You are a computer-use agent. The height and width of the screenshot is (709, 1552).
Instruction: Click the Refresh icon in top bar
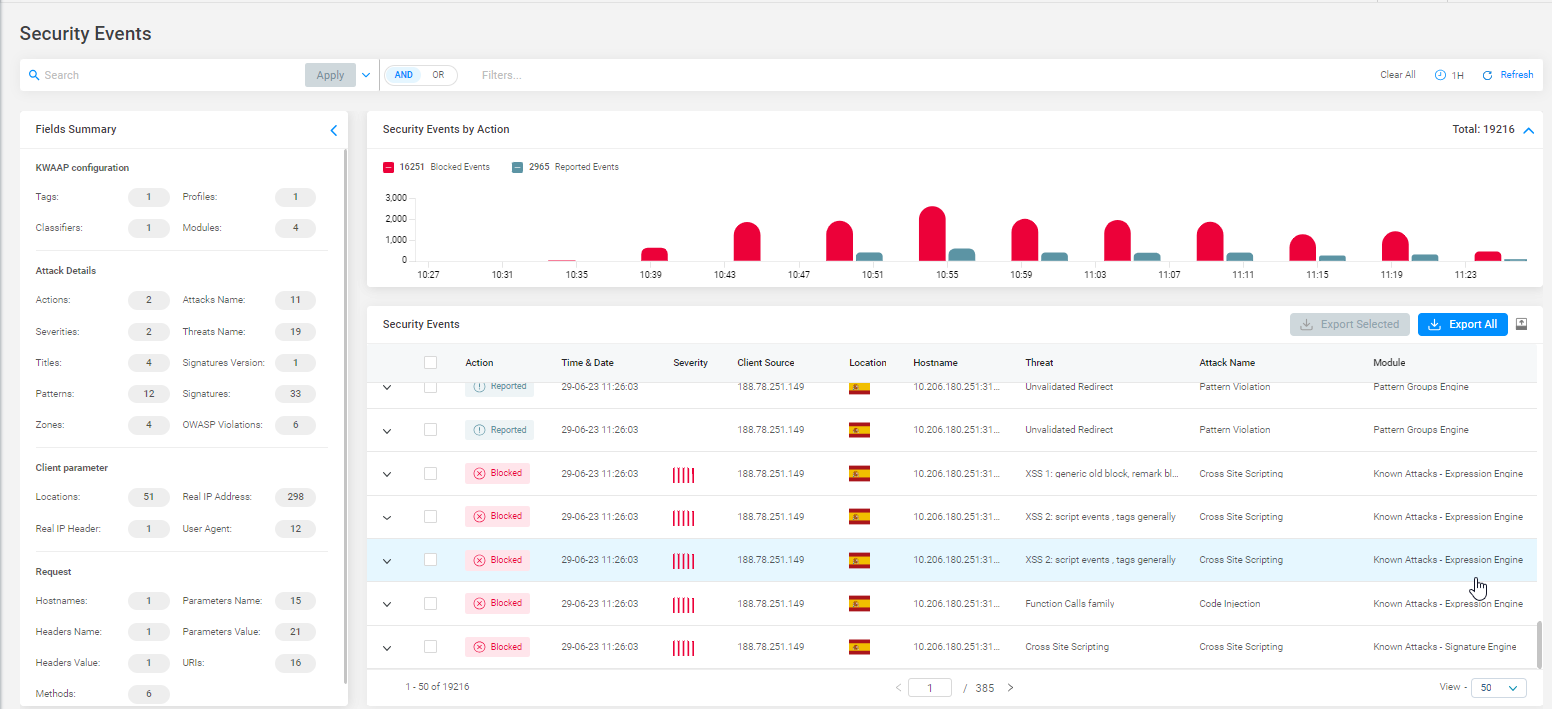(1487, 75)
